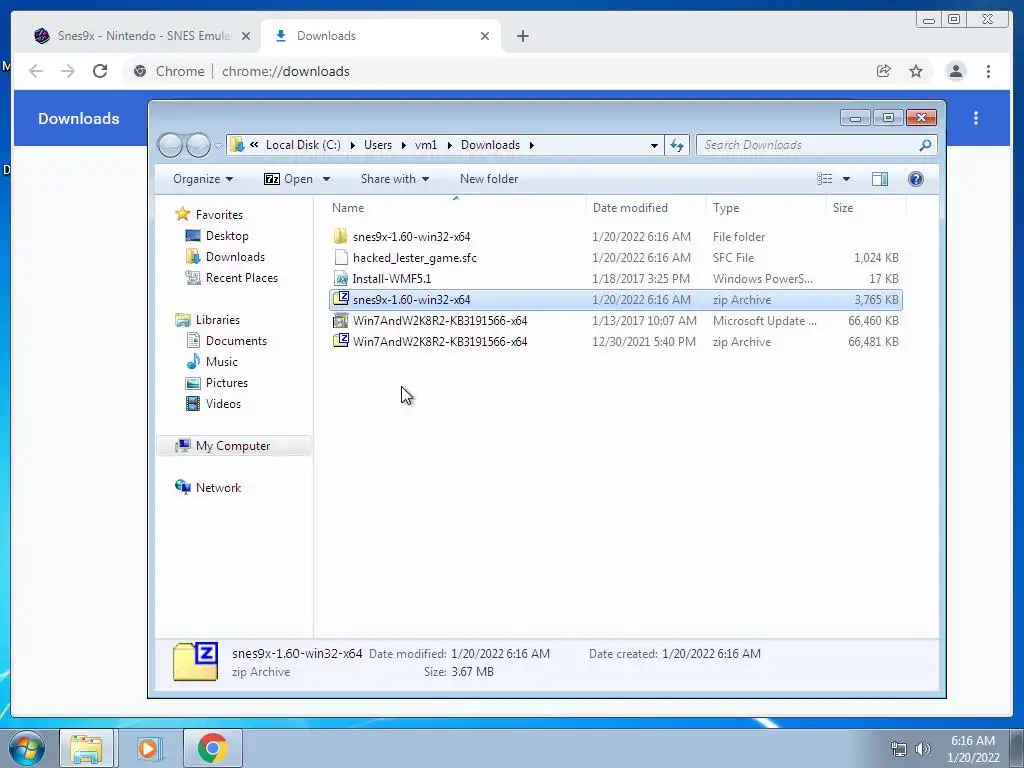Viewport: 1024px width, 768px height.
Task: Bookmark this page with the star icon
Action: click(x=916, y=71)
